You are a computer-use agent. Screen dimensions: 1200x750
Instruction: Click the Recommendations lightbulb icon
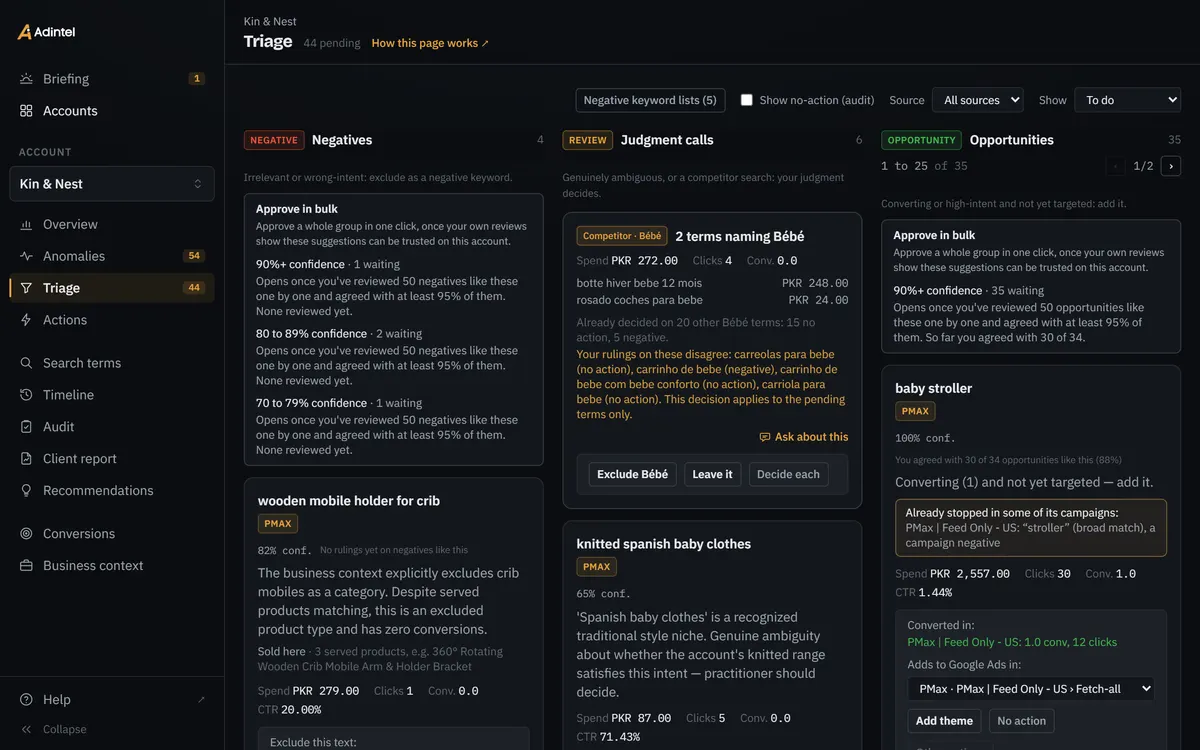[x=26, y=491]
